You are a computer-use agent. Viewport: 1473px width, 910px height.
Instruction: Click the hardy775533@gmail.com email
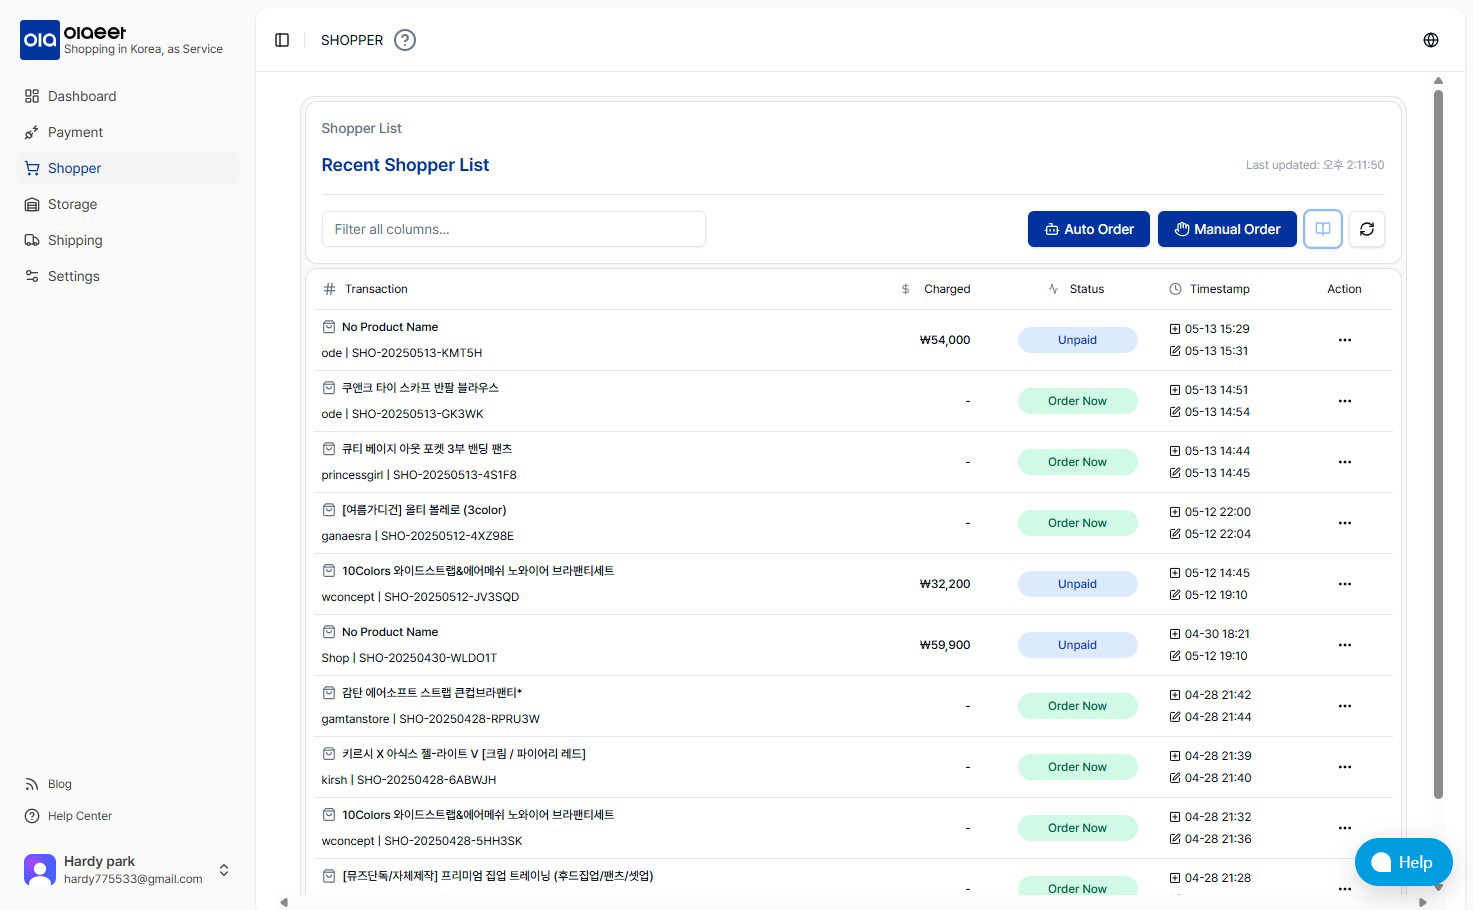coord(133,879)
